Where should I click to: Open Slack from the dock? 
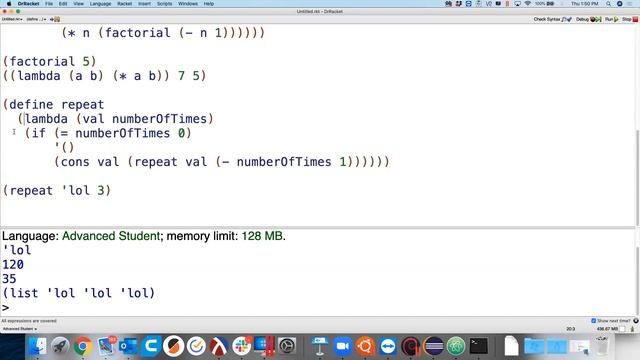click(x=242, y=346)
